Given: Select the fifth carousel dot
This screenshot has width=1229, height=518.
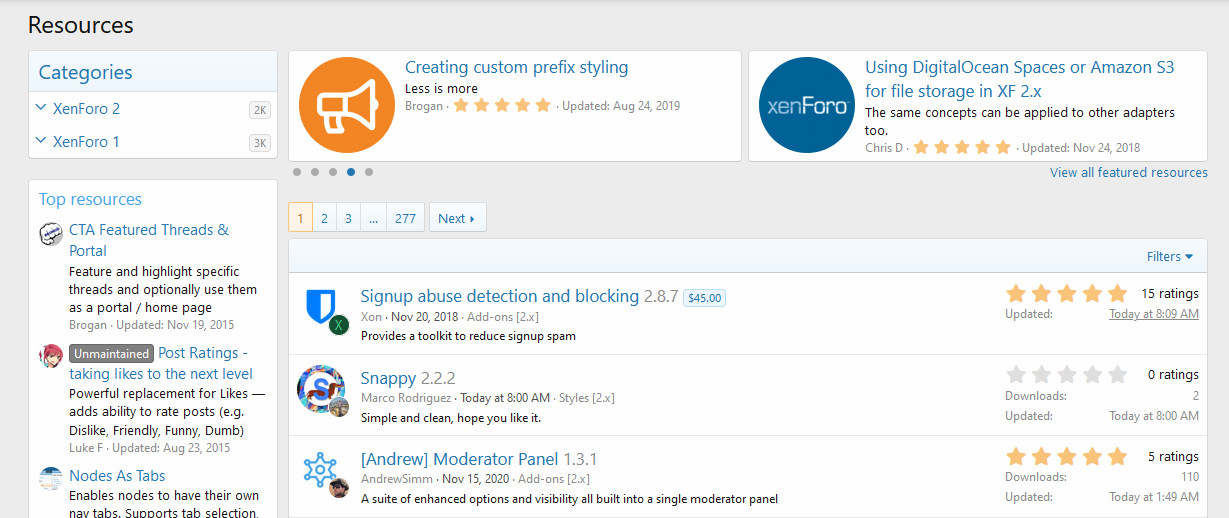Looking at the screenshot, I should click(x=369, y=172).
